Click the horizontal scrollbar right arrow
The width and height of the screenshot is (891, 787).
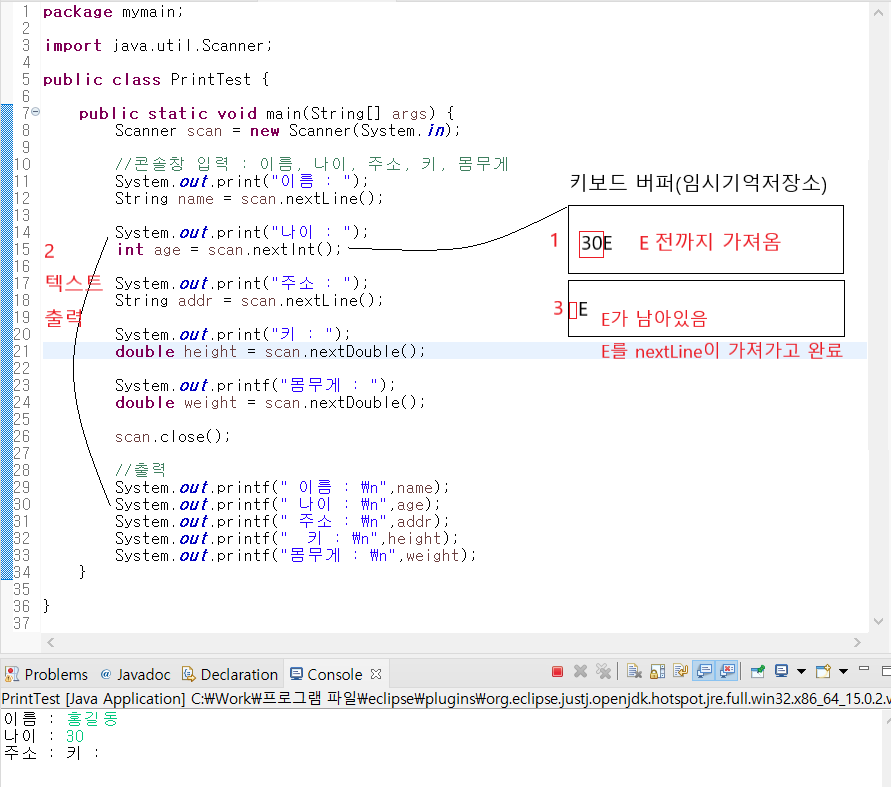click(857, 643)
